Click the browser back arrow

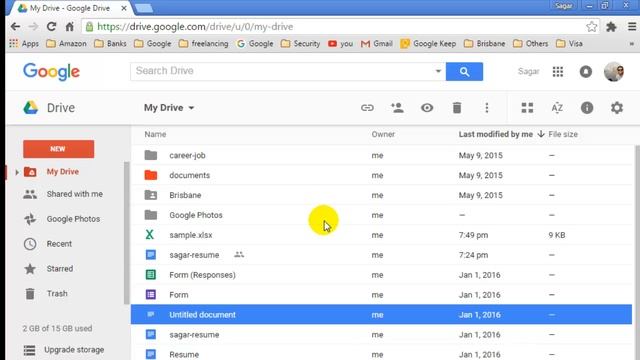coord(16,27)
